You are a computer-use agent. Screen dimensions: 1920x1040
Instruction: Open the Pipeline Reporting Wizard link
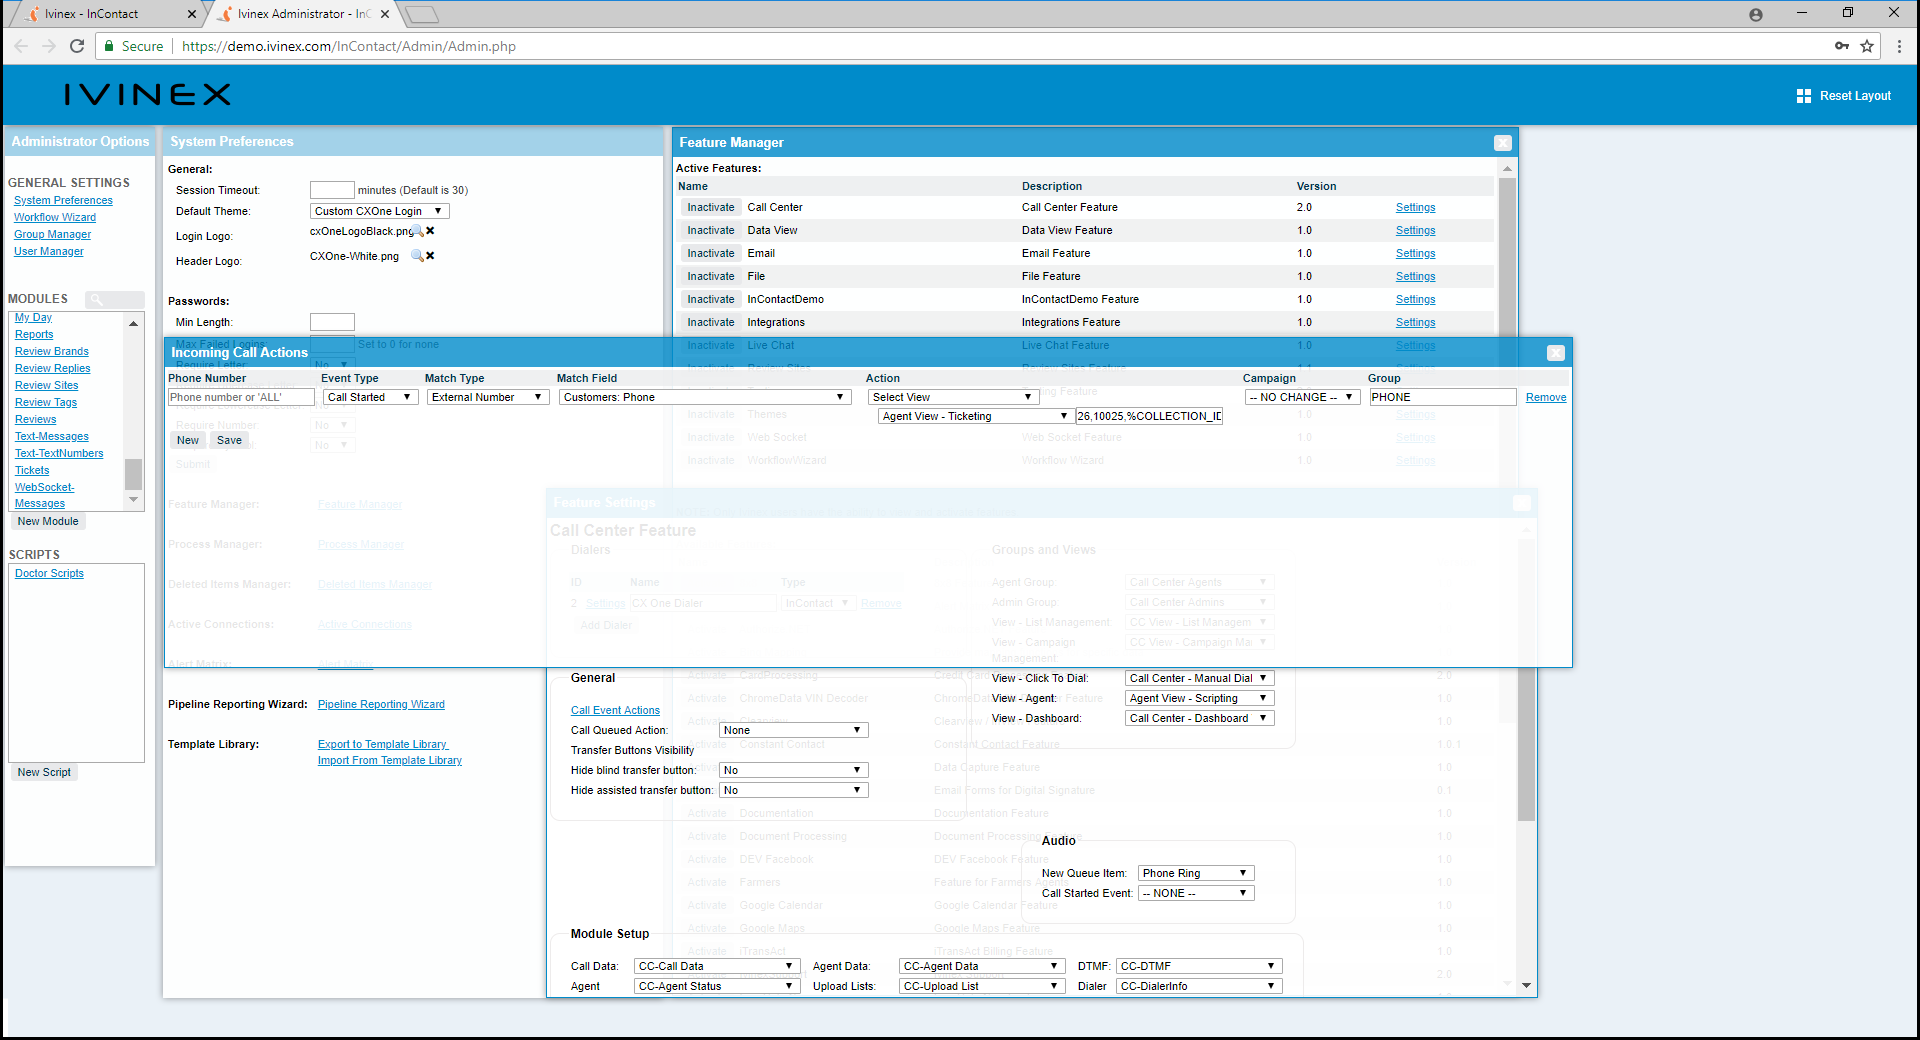pyautogui.click(x=381, y=705)
